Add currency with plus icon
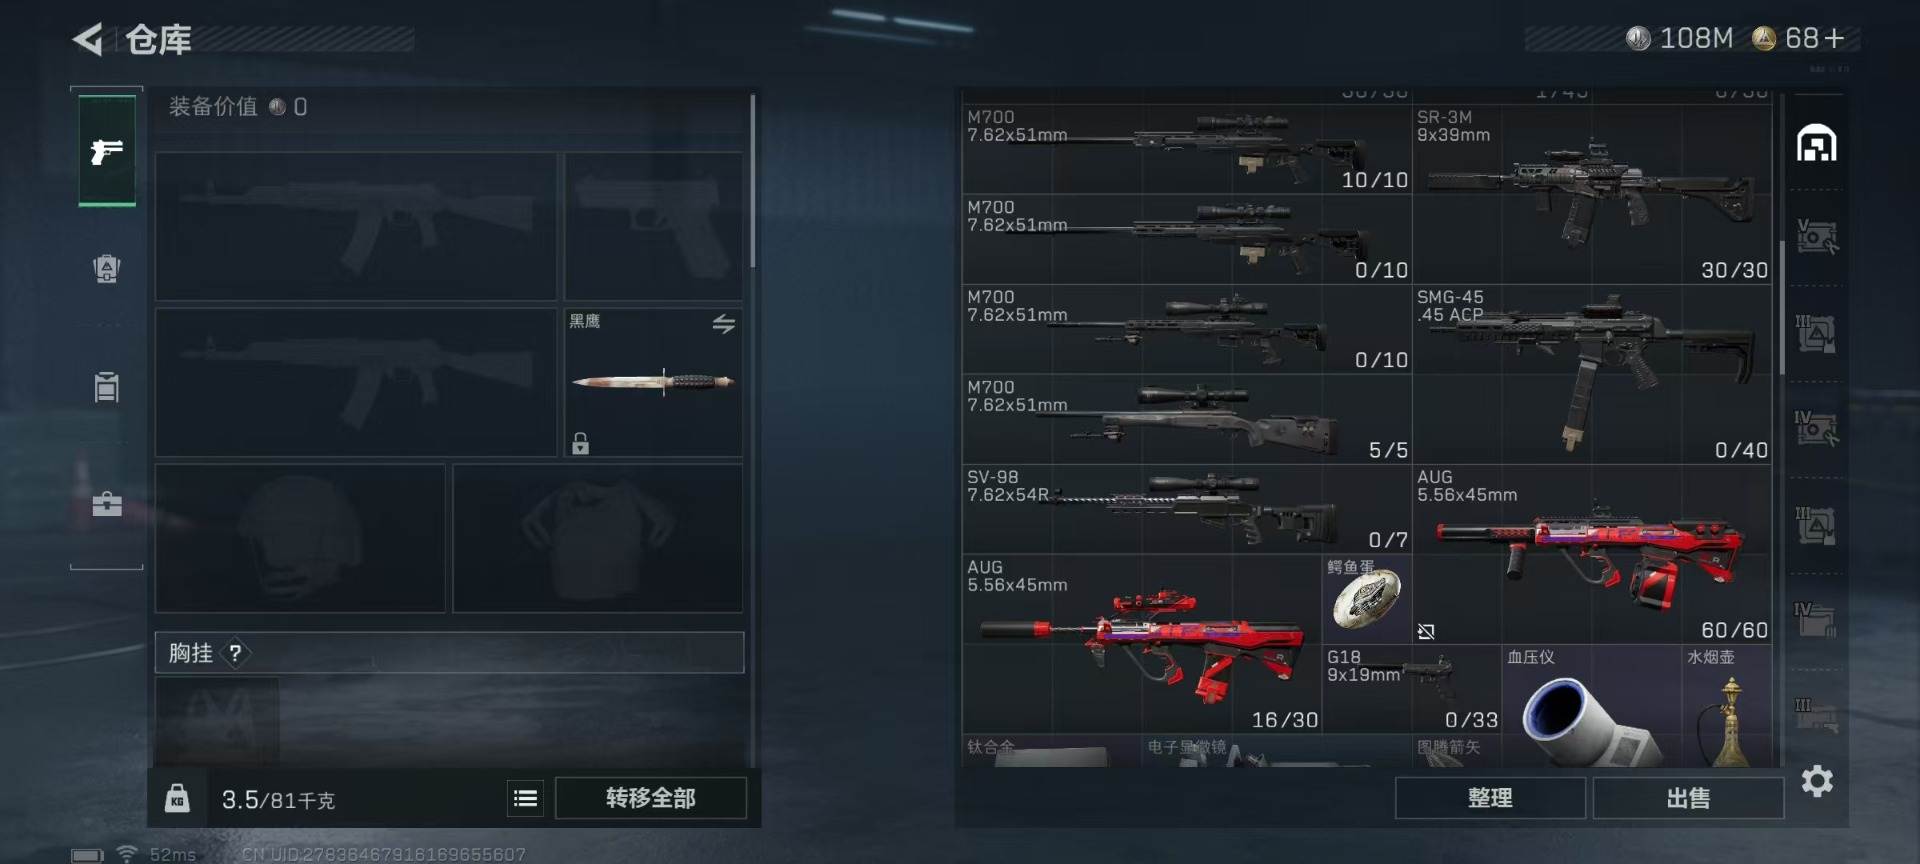1920x864 pixels. point(1834,38)
